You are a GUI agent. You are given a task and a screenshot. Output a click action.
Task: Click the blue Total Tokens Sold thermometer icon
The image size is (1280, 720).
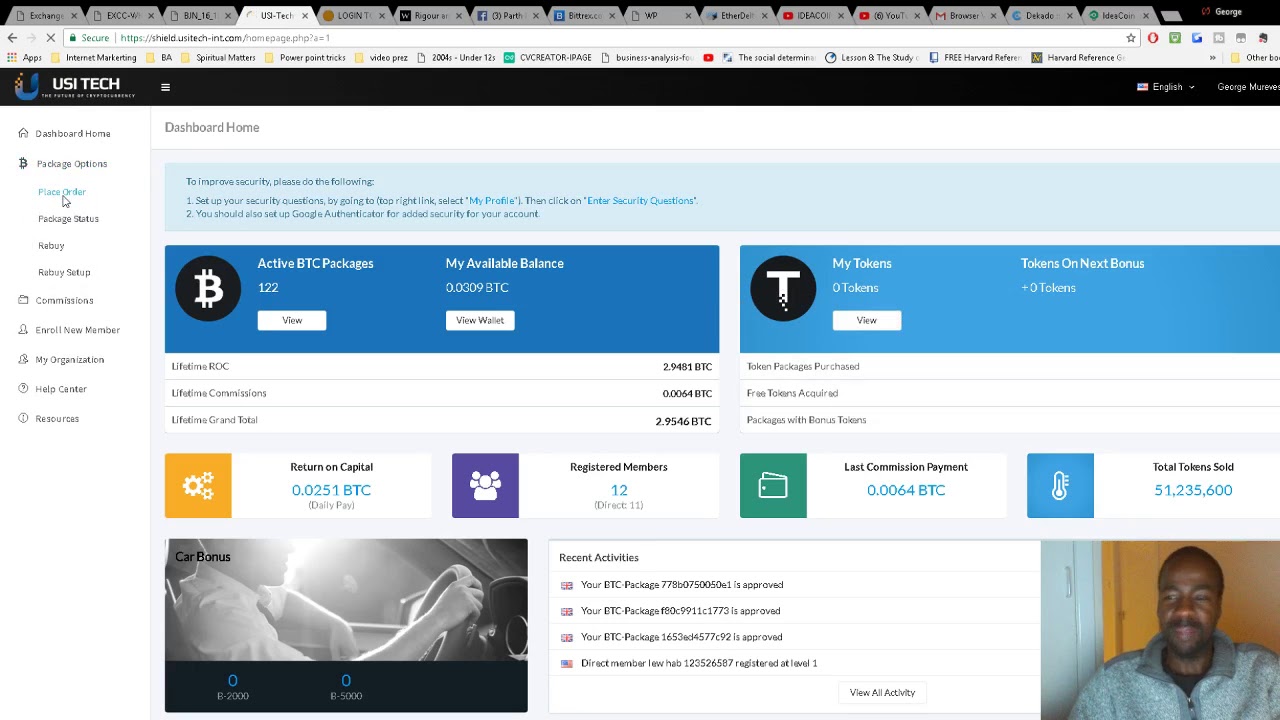1060,486
